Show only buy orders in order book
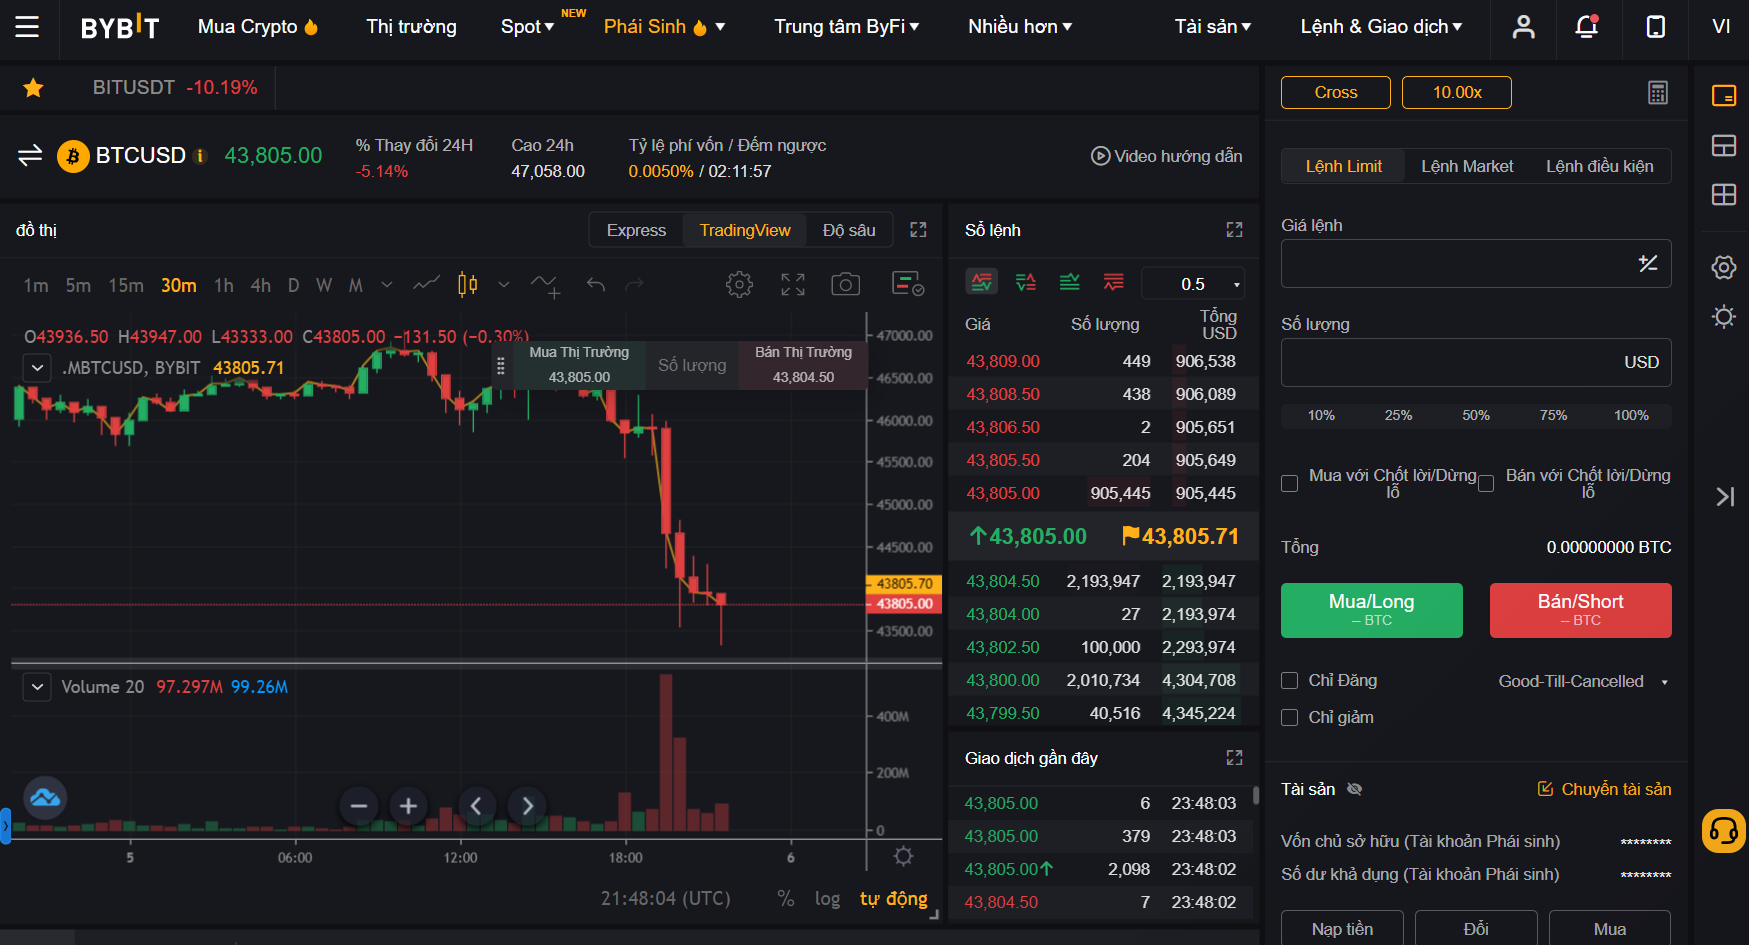The image size is (1749, 945). 1070,283
